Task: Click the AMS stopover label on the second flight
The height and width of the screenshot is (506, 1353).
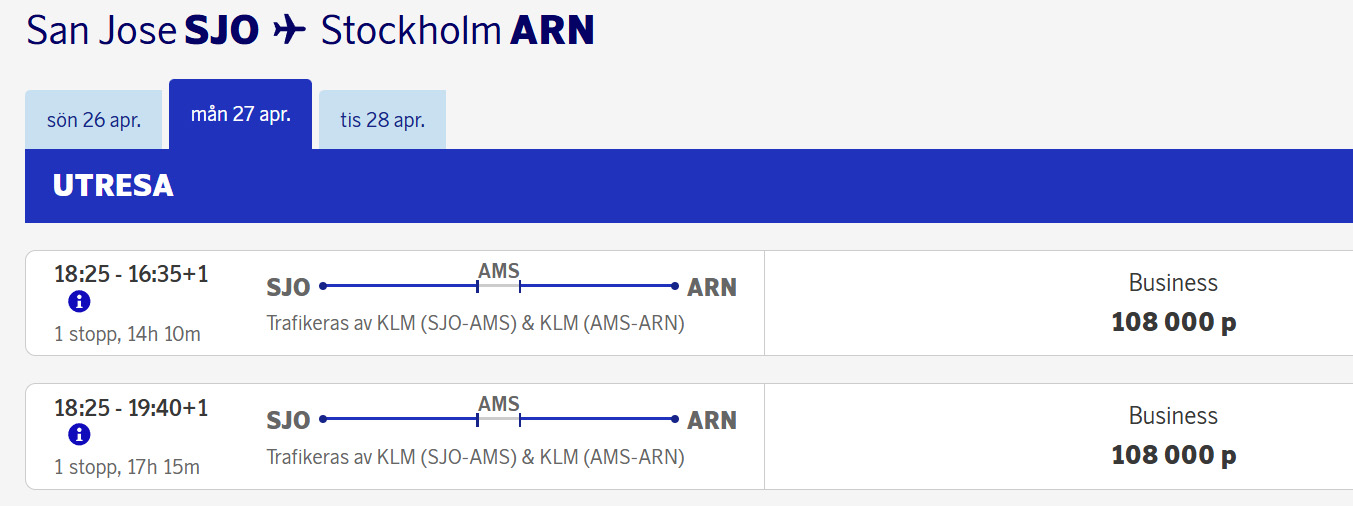Action: [x=499, y=404]
